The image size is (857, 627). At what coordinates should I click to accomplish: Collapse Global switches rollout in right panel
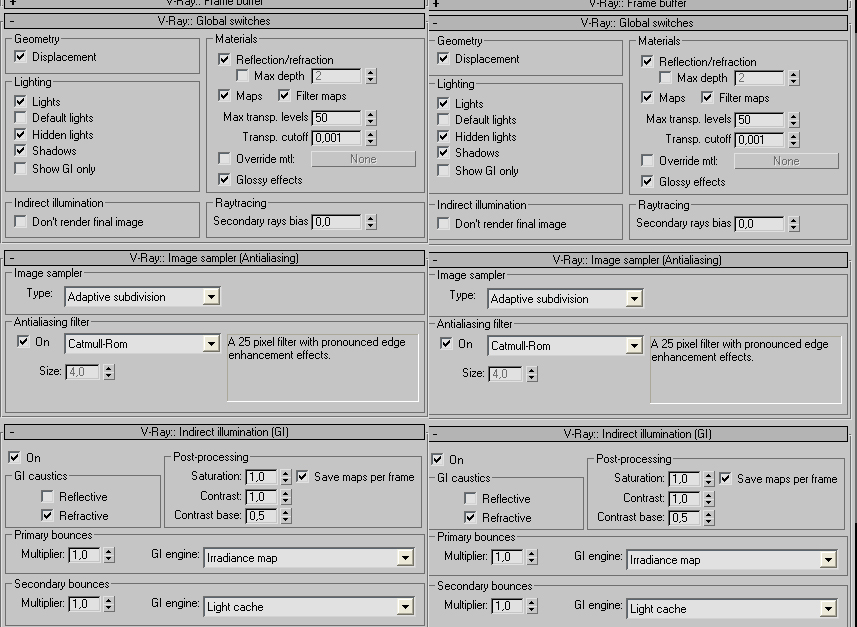tap(638, 23)
